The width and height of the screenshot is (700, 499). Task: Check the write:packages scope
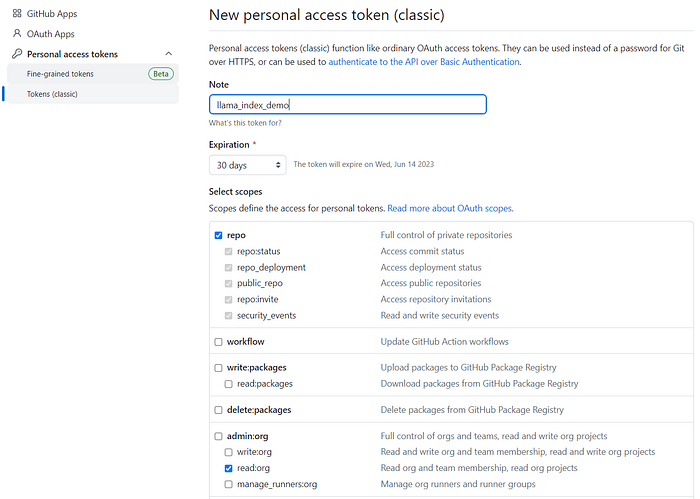(218, 368)
